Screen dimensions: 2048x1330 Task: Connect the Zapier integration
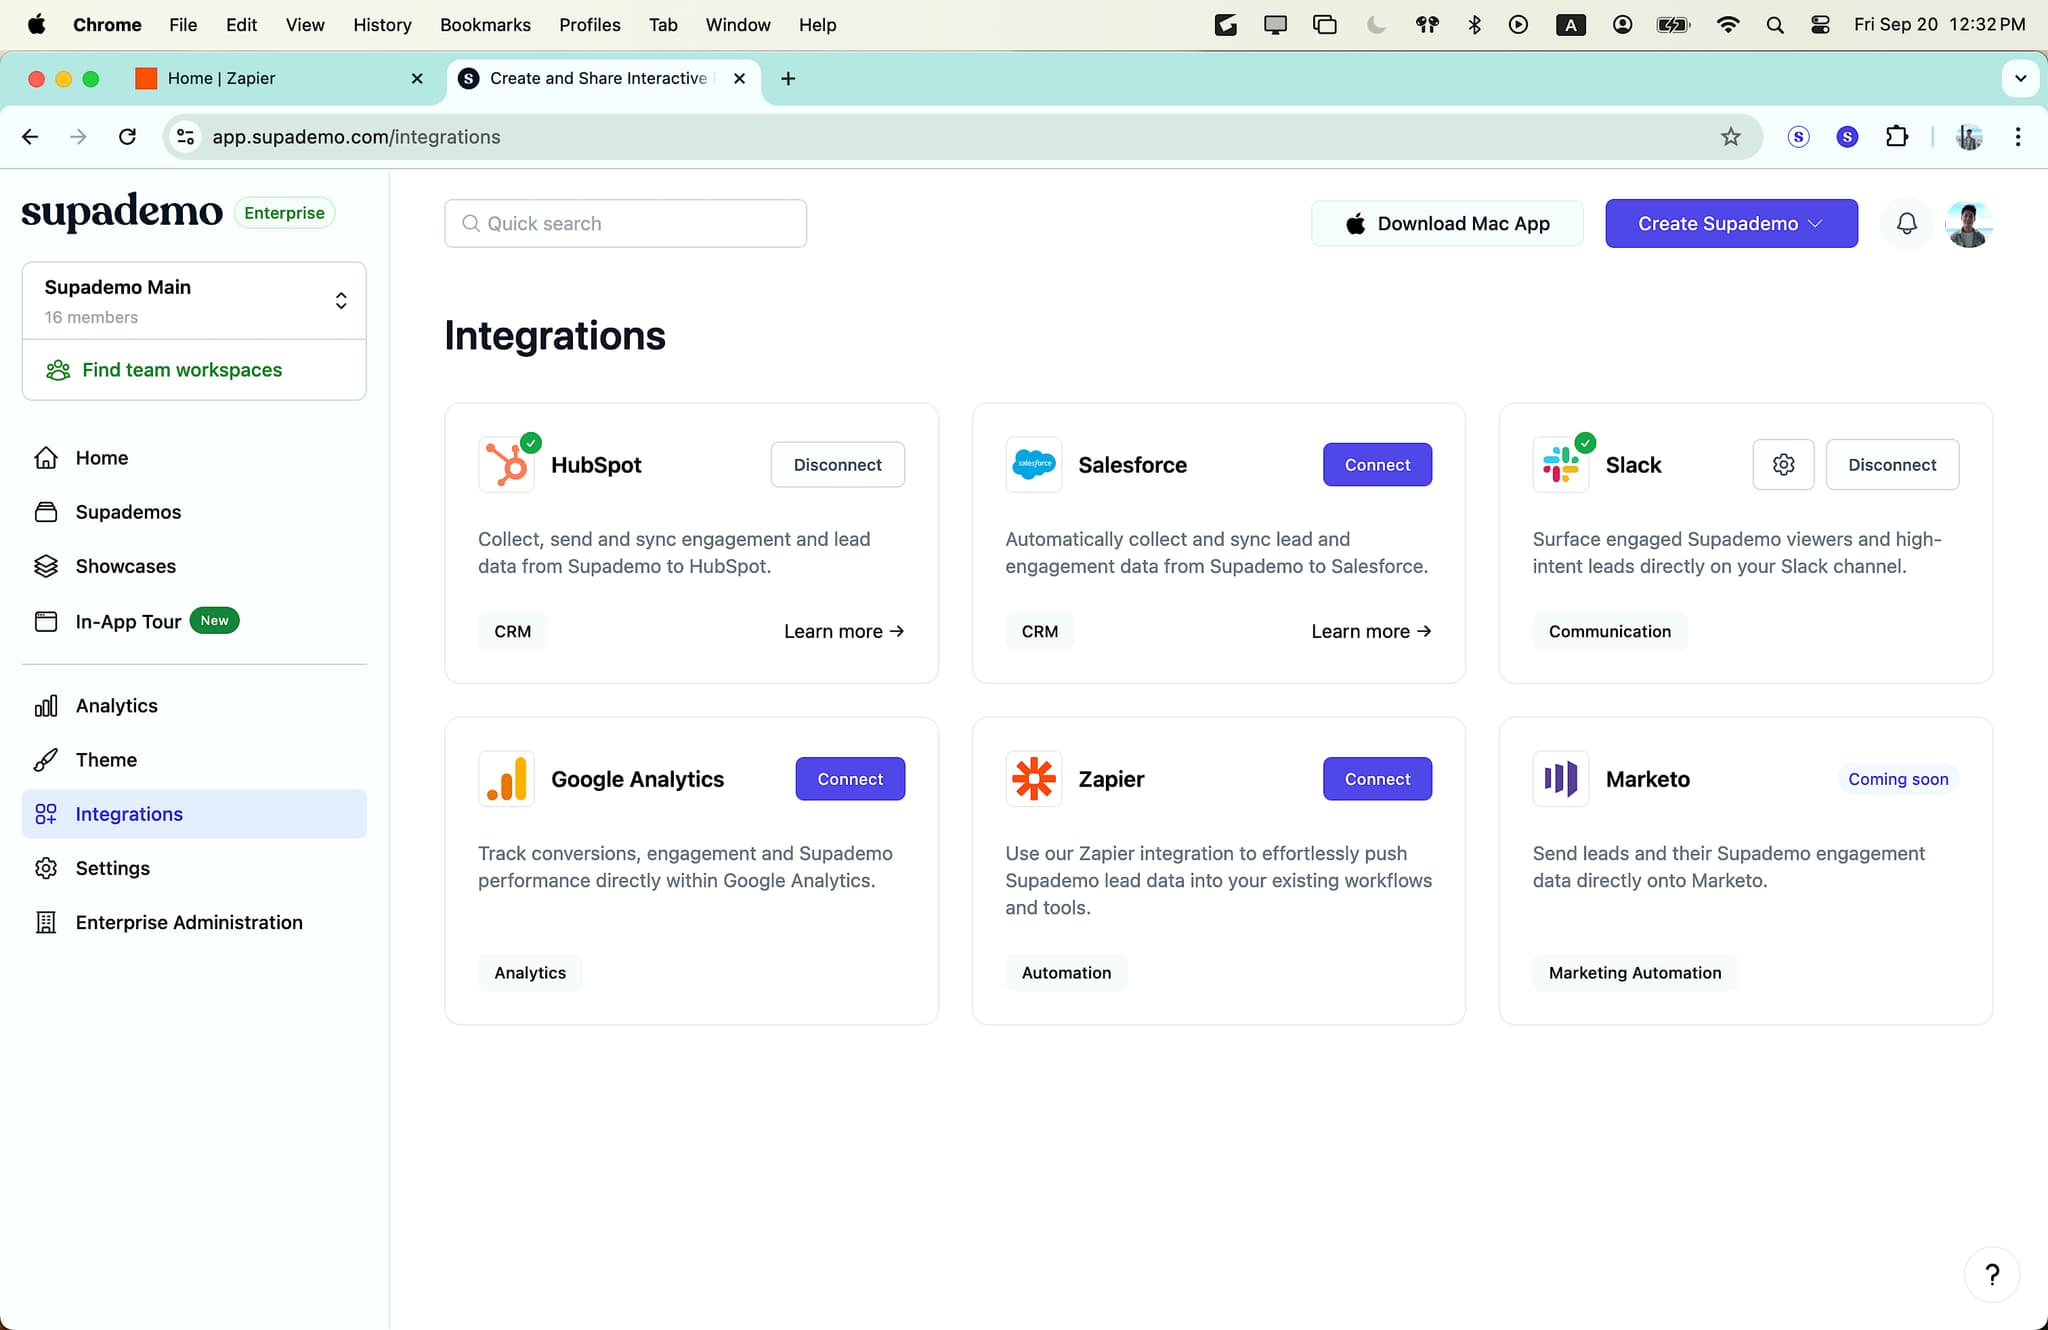1377,779
